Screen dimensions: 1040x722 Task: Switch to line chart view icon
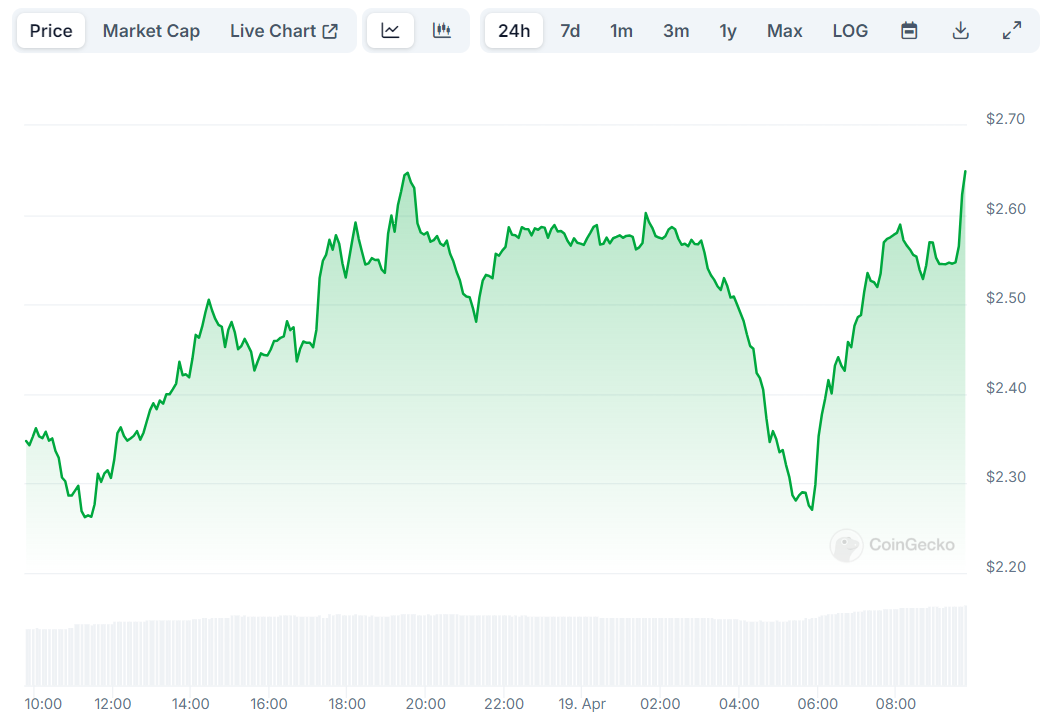pyautogui.click(x=390, y=31)
